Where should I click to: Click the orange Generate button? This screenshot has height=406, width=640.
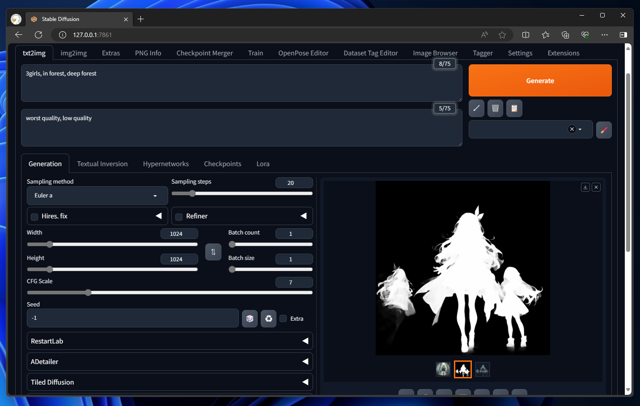(540, 80)
